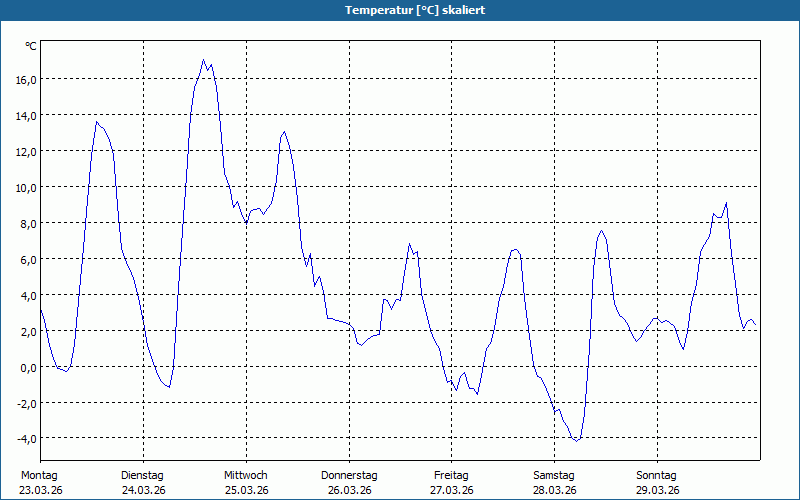The width and height of the screenshot is (800, 500).
Task: Select the Samstag axis label
Action: pyautogui.click(x=554, y=476)
